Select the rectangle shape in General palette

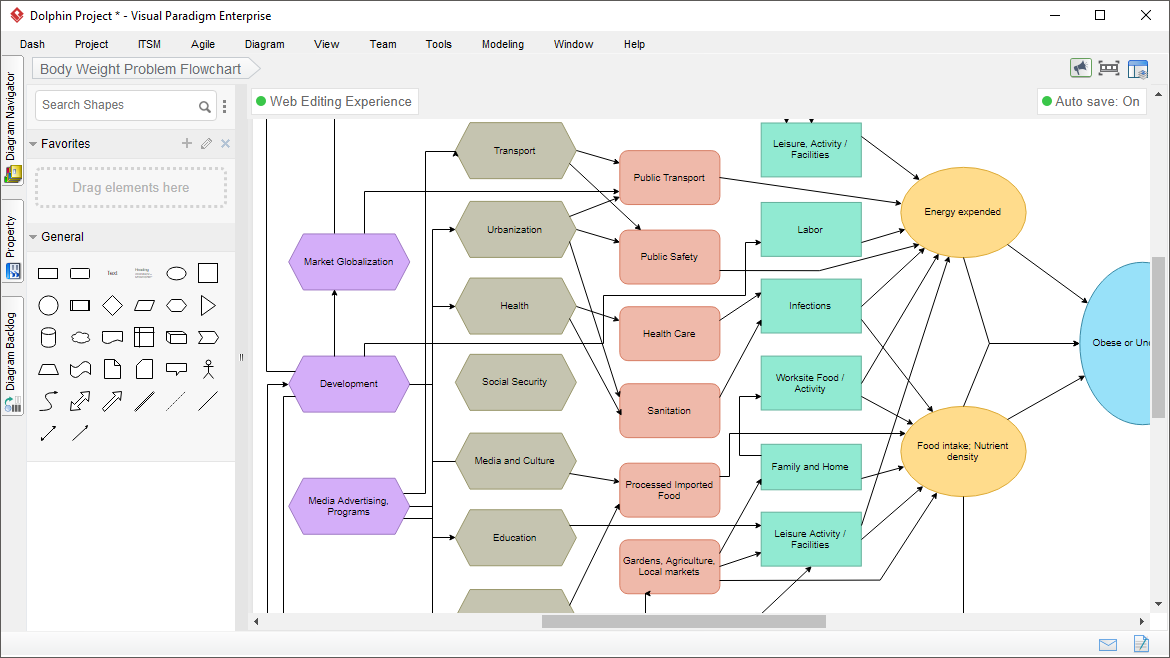point(48,274)
